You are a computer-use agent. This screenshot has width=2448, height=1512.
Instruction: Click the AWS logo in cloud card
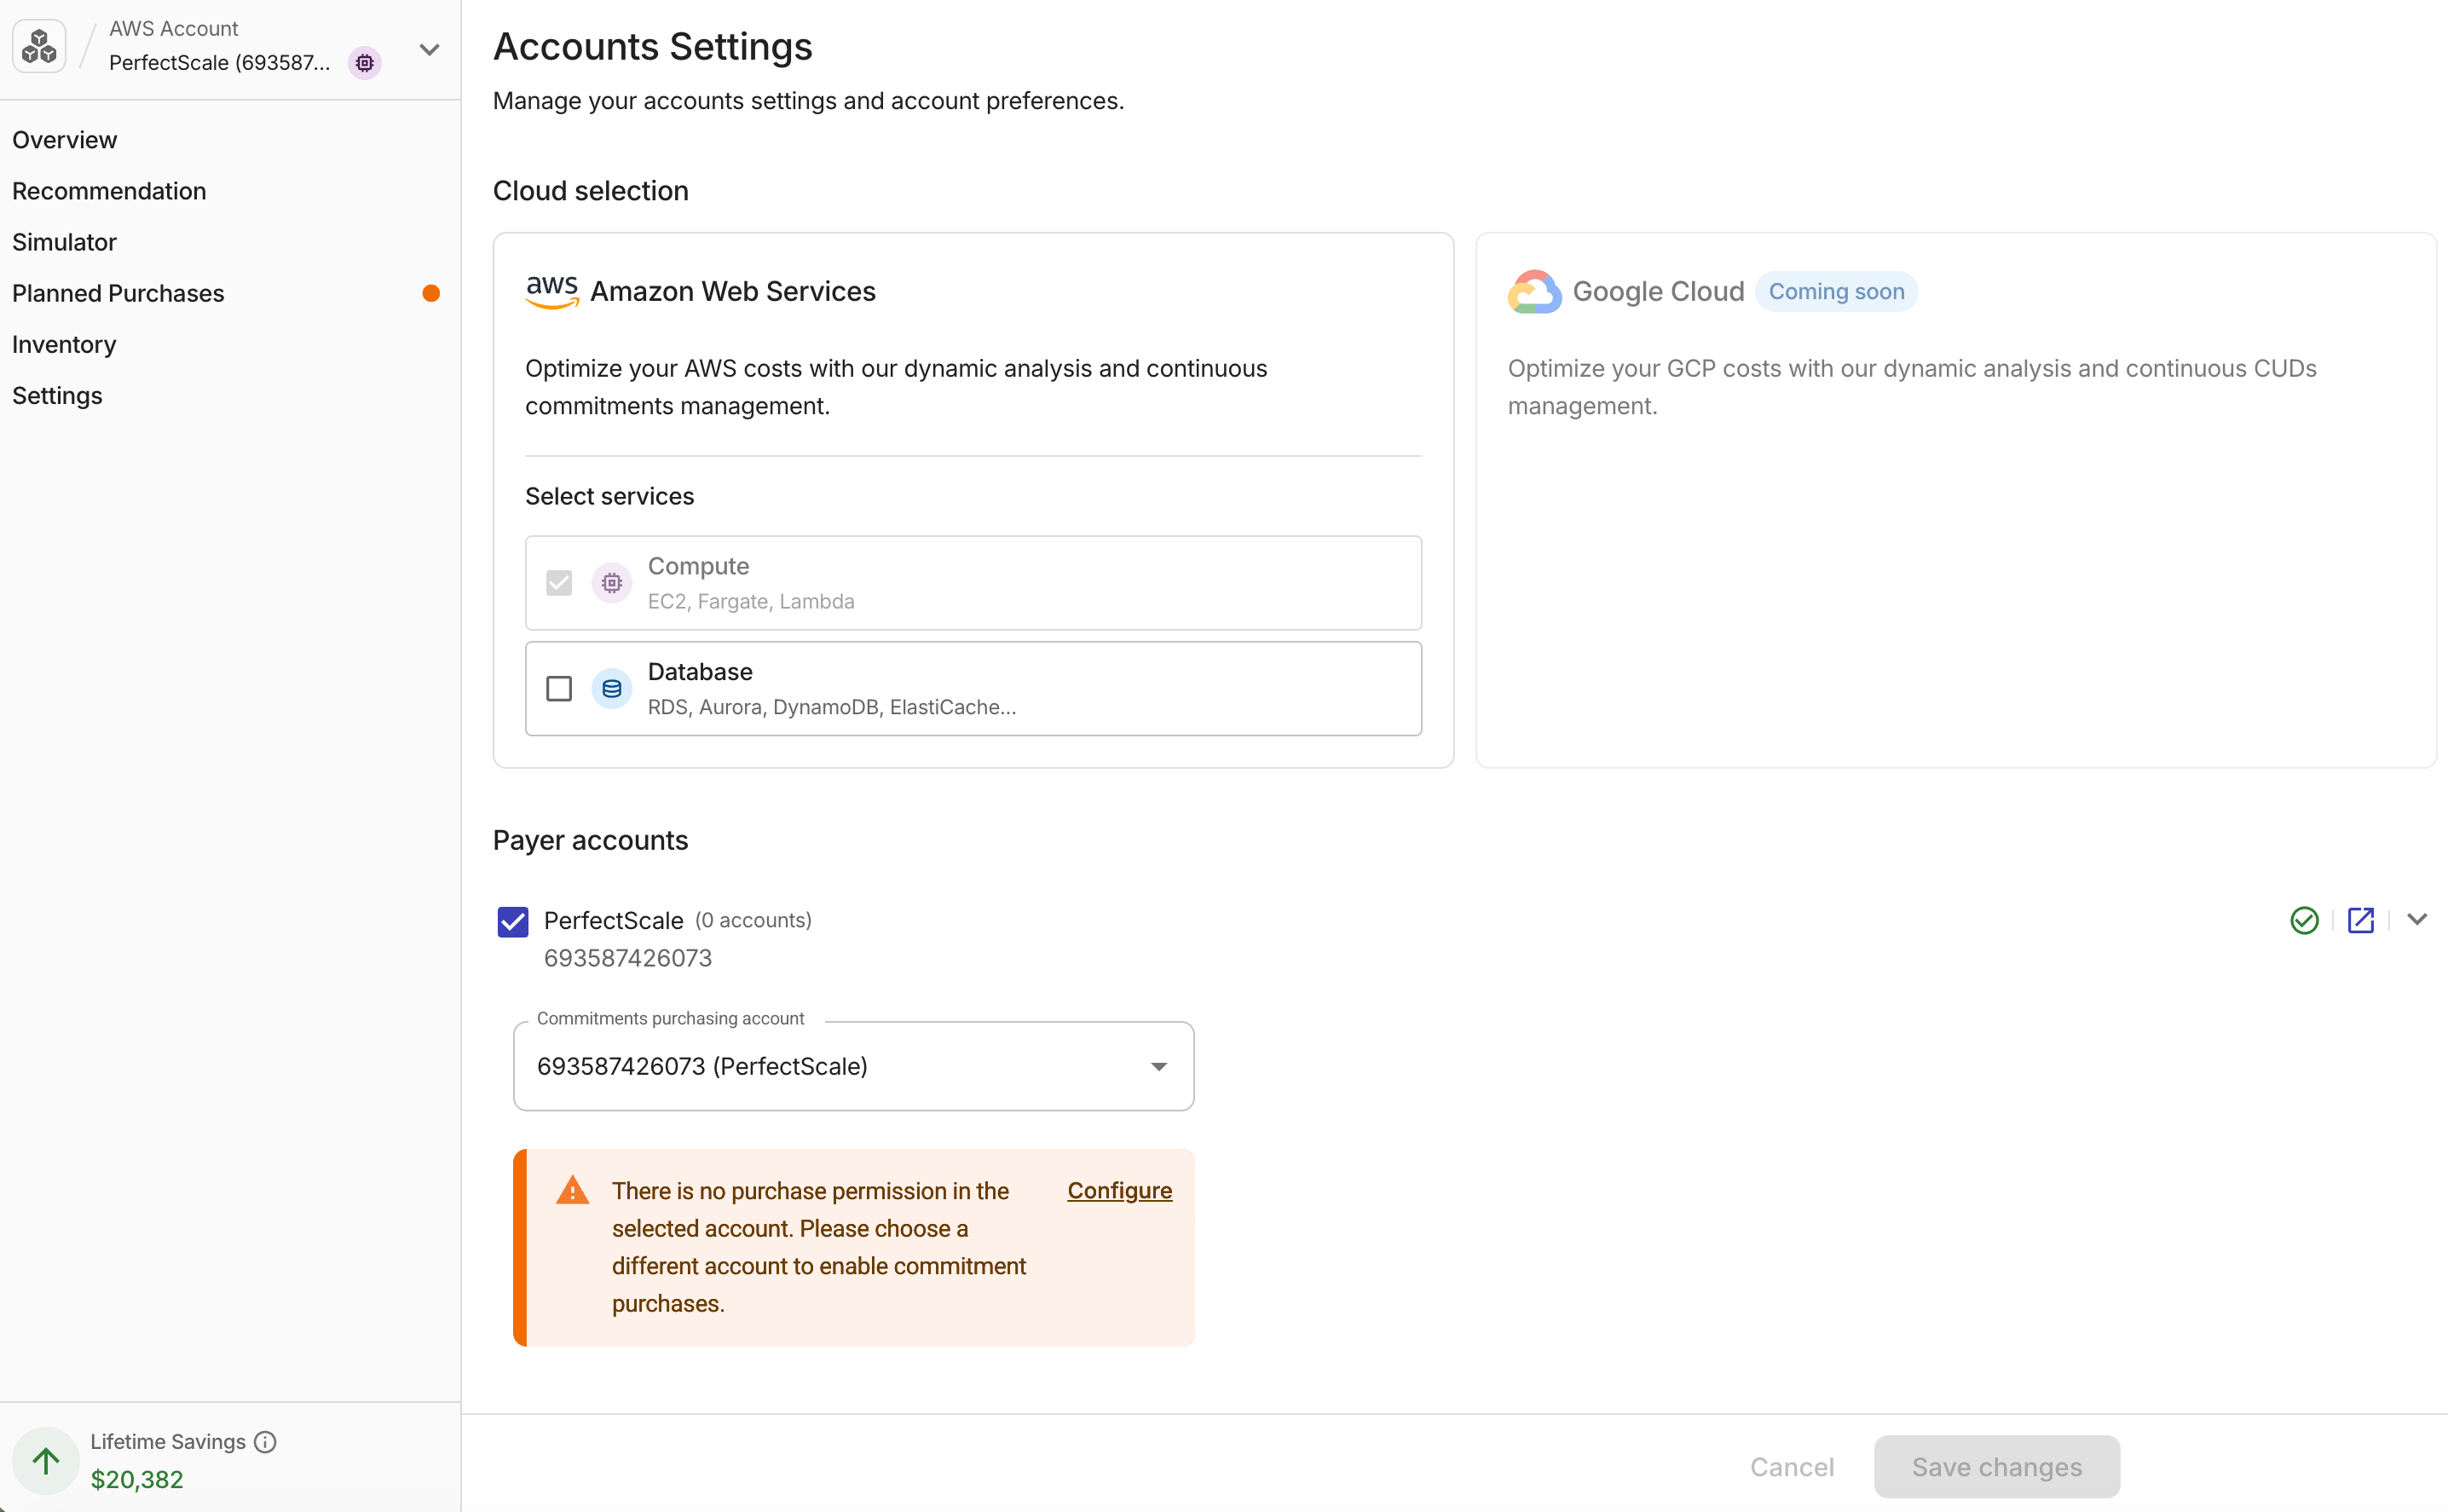point(552,291)
